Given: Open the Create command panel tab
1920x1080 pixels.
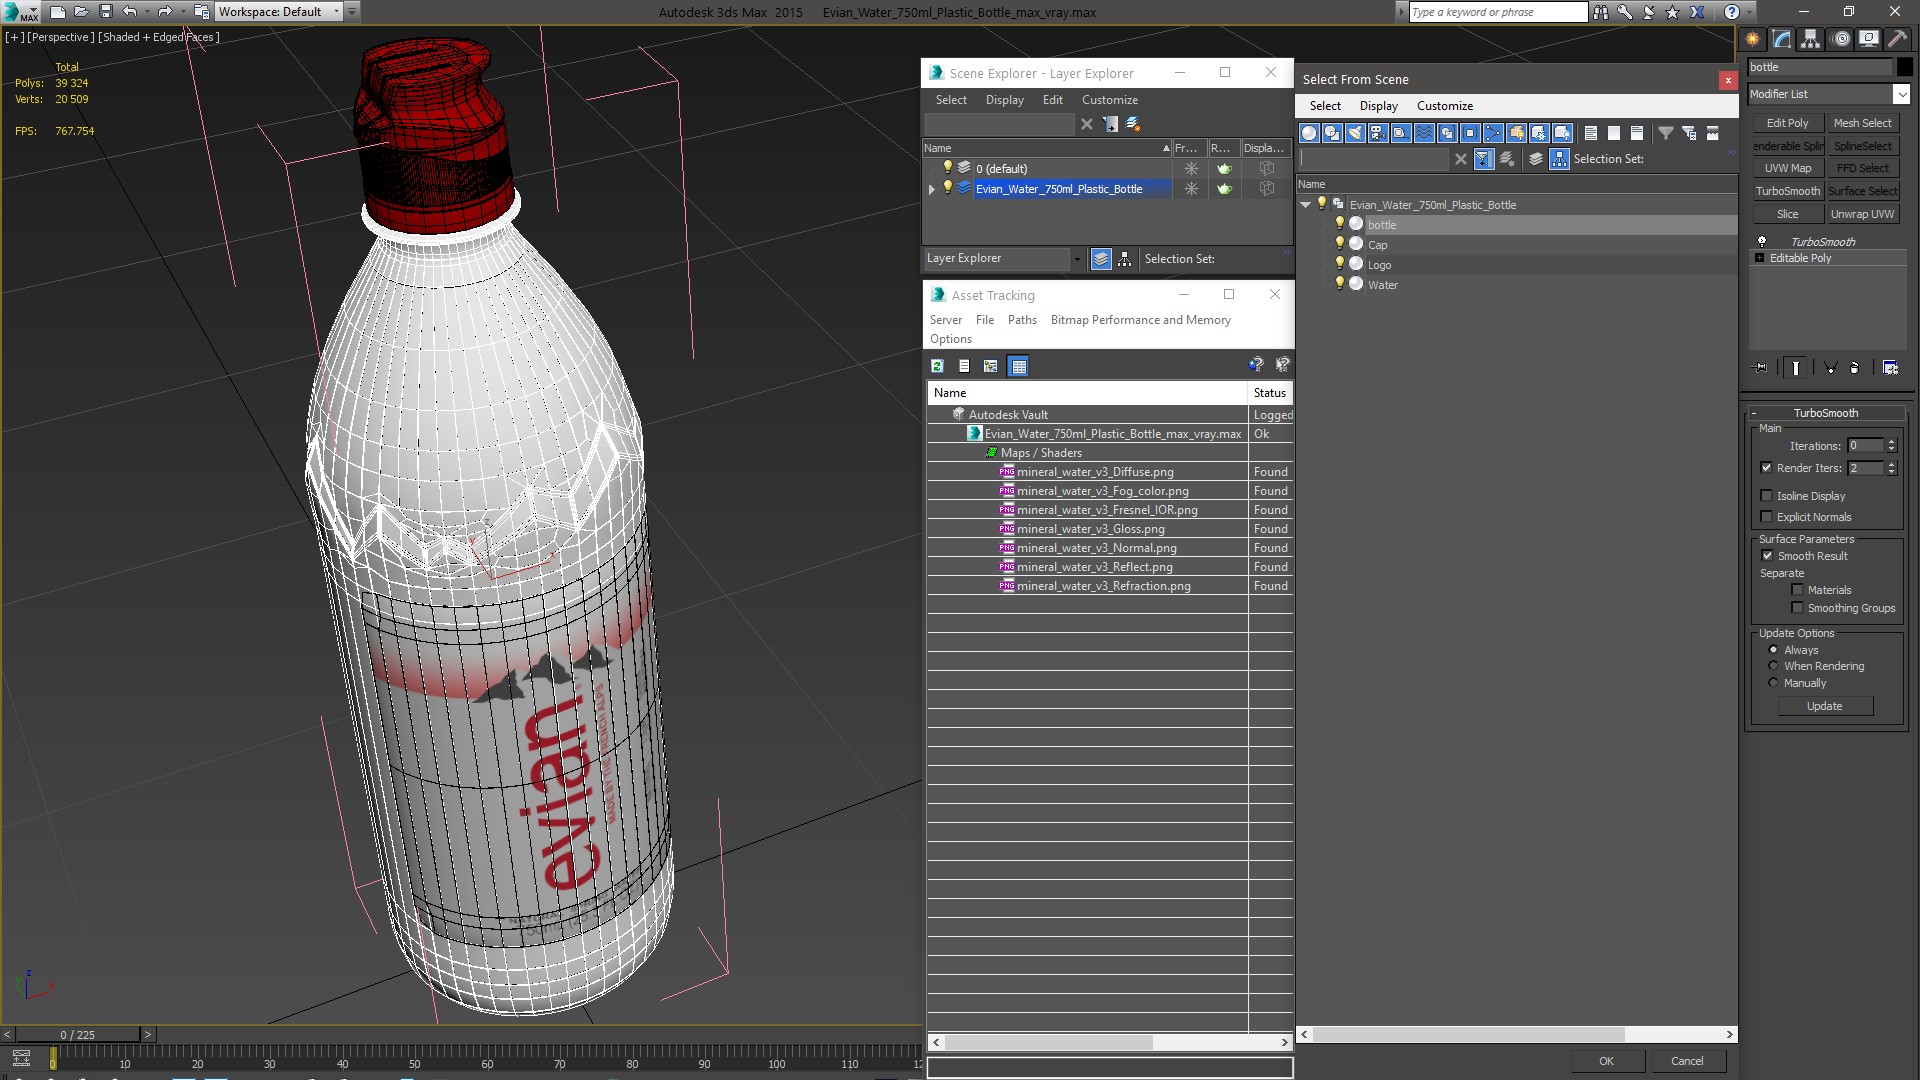Looking at the screenshot, I should click(x=1753, y=39).
